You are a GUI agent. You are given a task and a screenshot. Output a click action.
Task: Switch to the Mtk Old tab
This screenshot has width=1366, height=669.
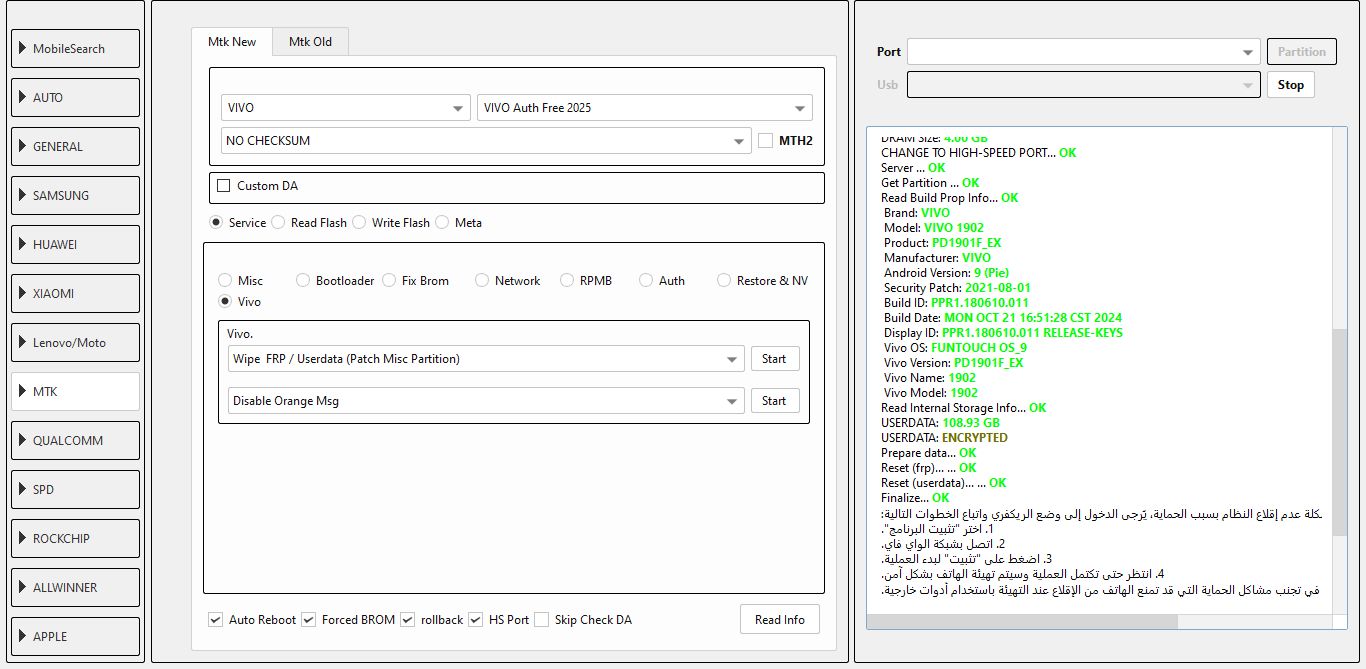tap(310, 42)
